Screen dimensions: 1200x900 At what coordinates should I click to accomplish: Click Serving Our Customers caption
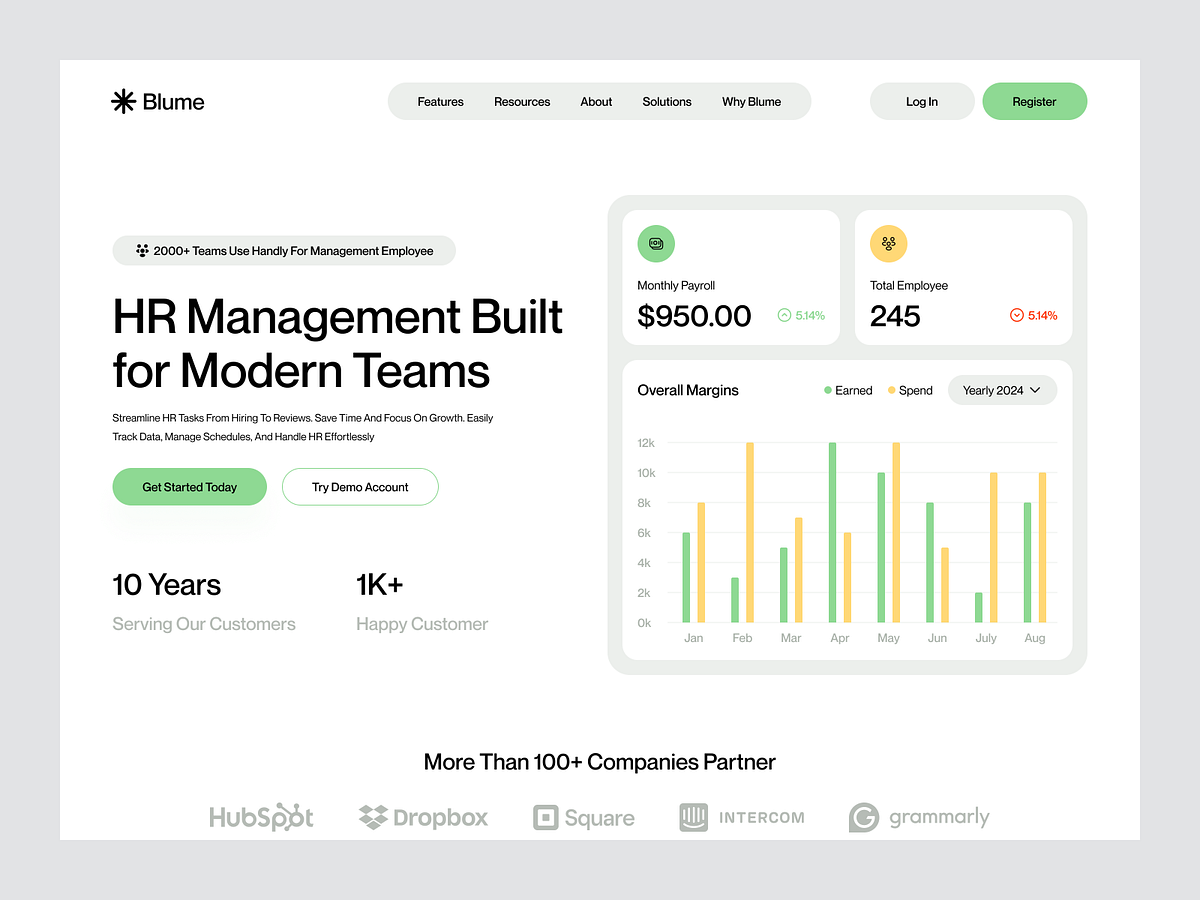(204, 624)
